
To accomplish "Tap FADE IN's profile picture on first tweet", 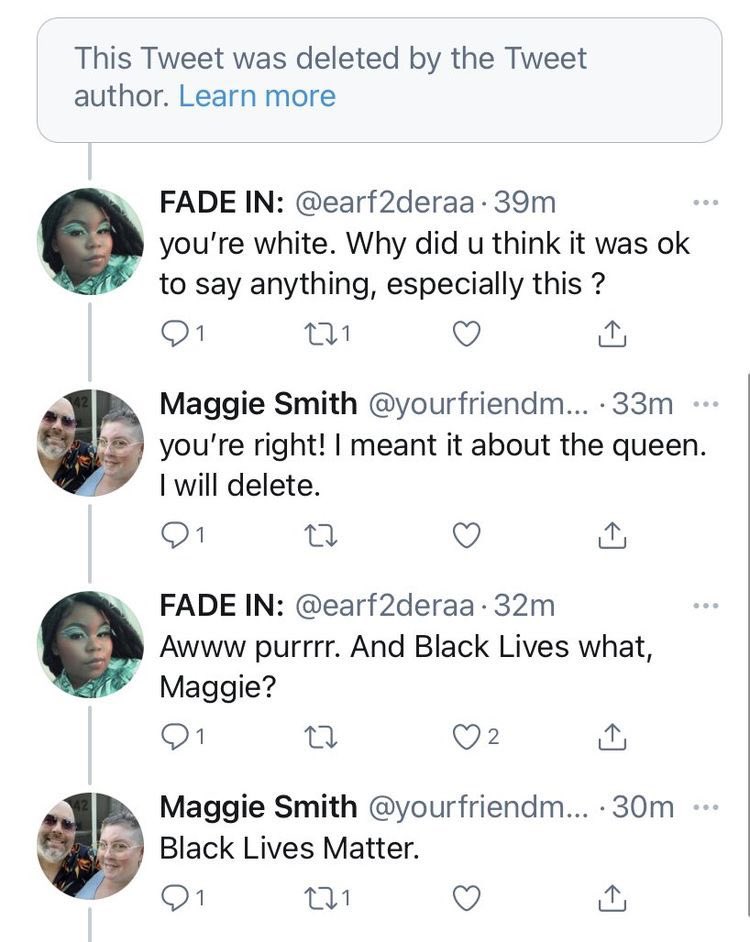I will click(x=90, y=242).
